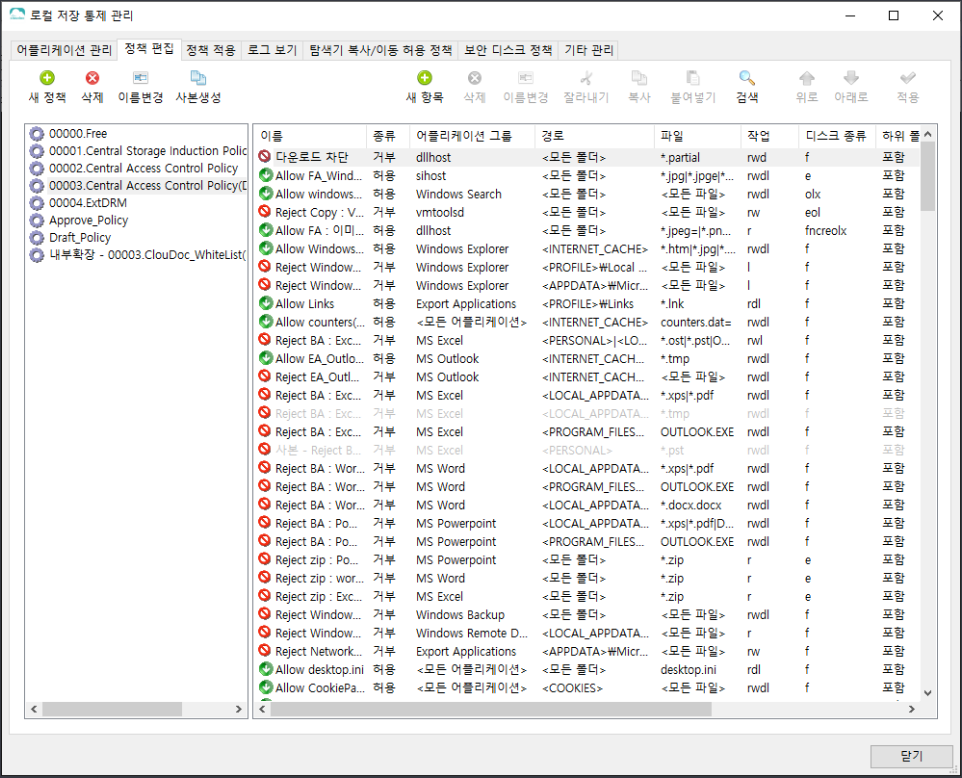Click 'vmtoolsd' application group cell
The width and height of the screenshot is (962, 778).
click(440, 212)
